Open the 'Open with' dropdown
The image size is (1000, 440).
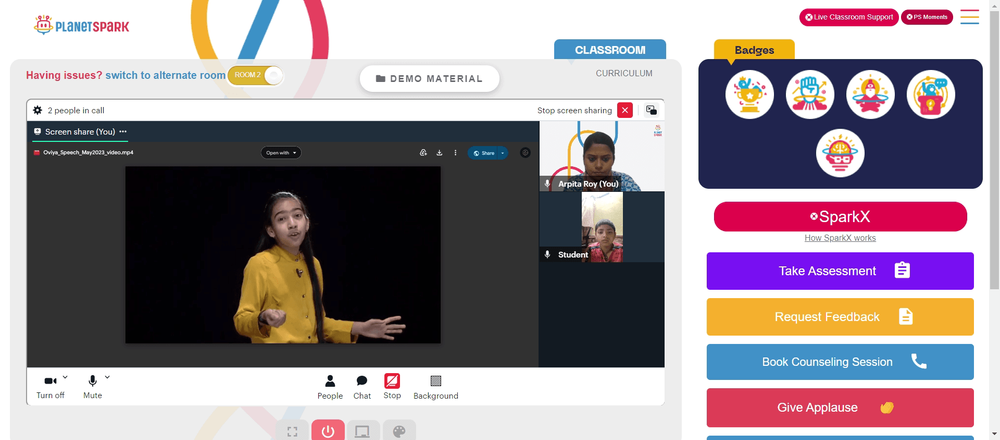pos(281,152)
